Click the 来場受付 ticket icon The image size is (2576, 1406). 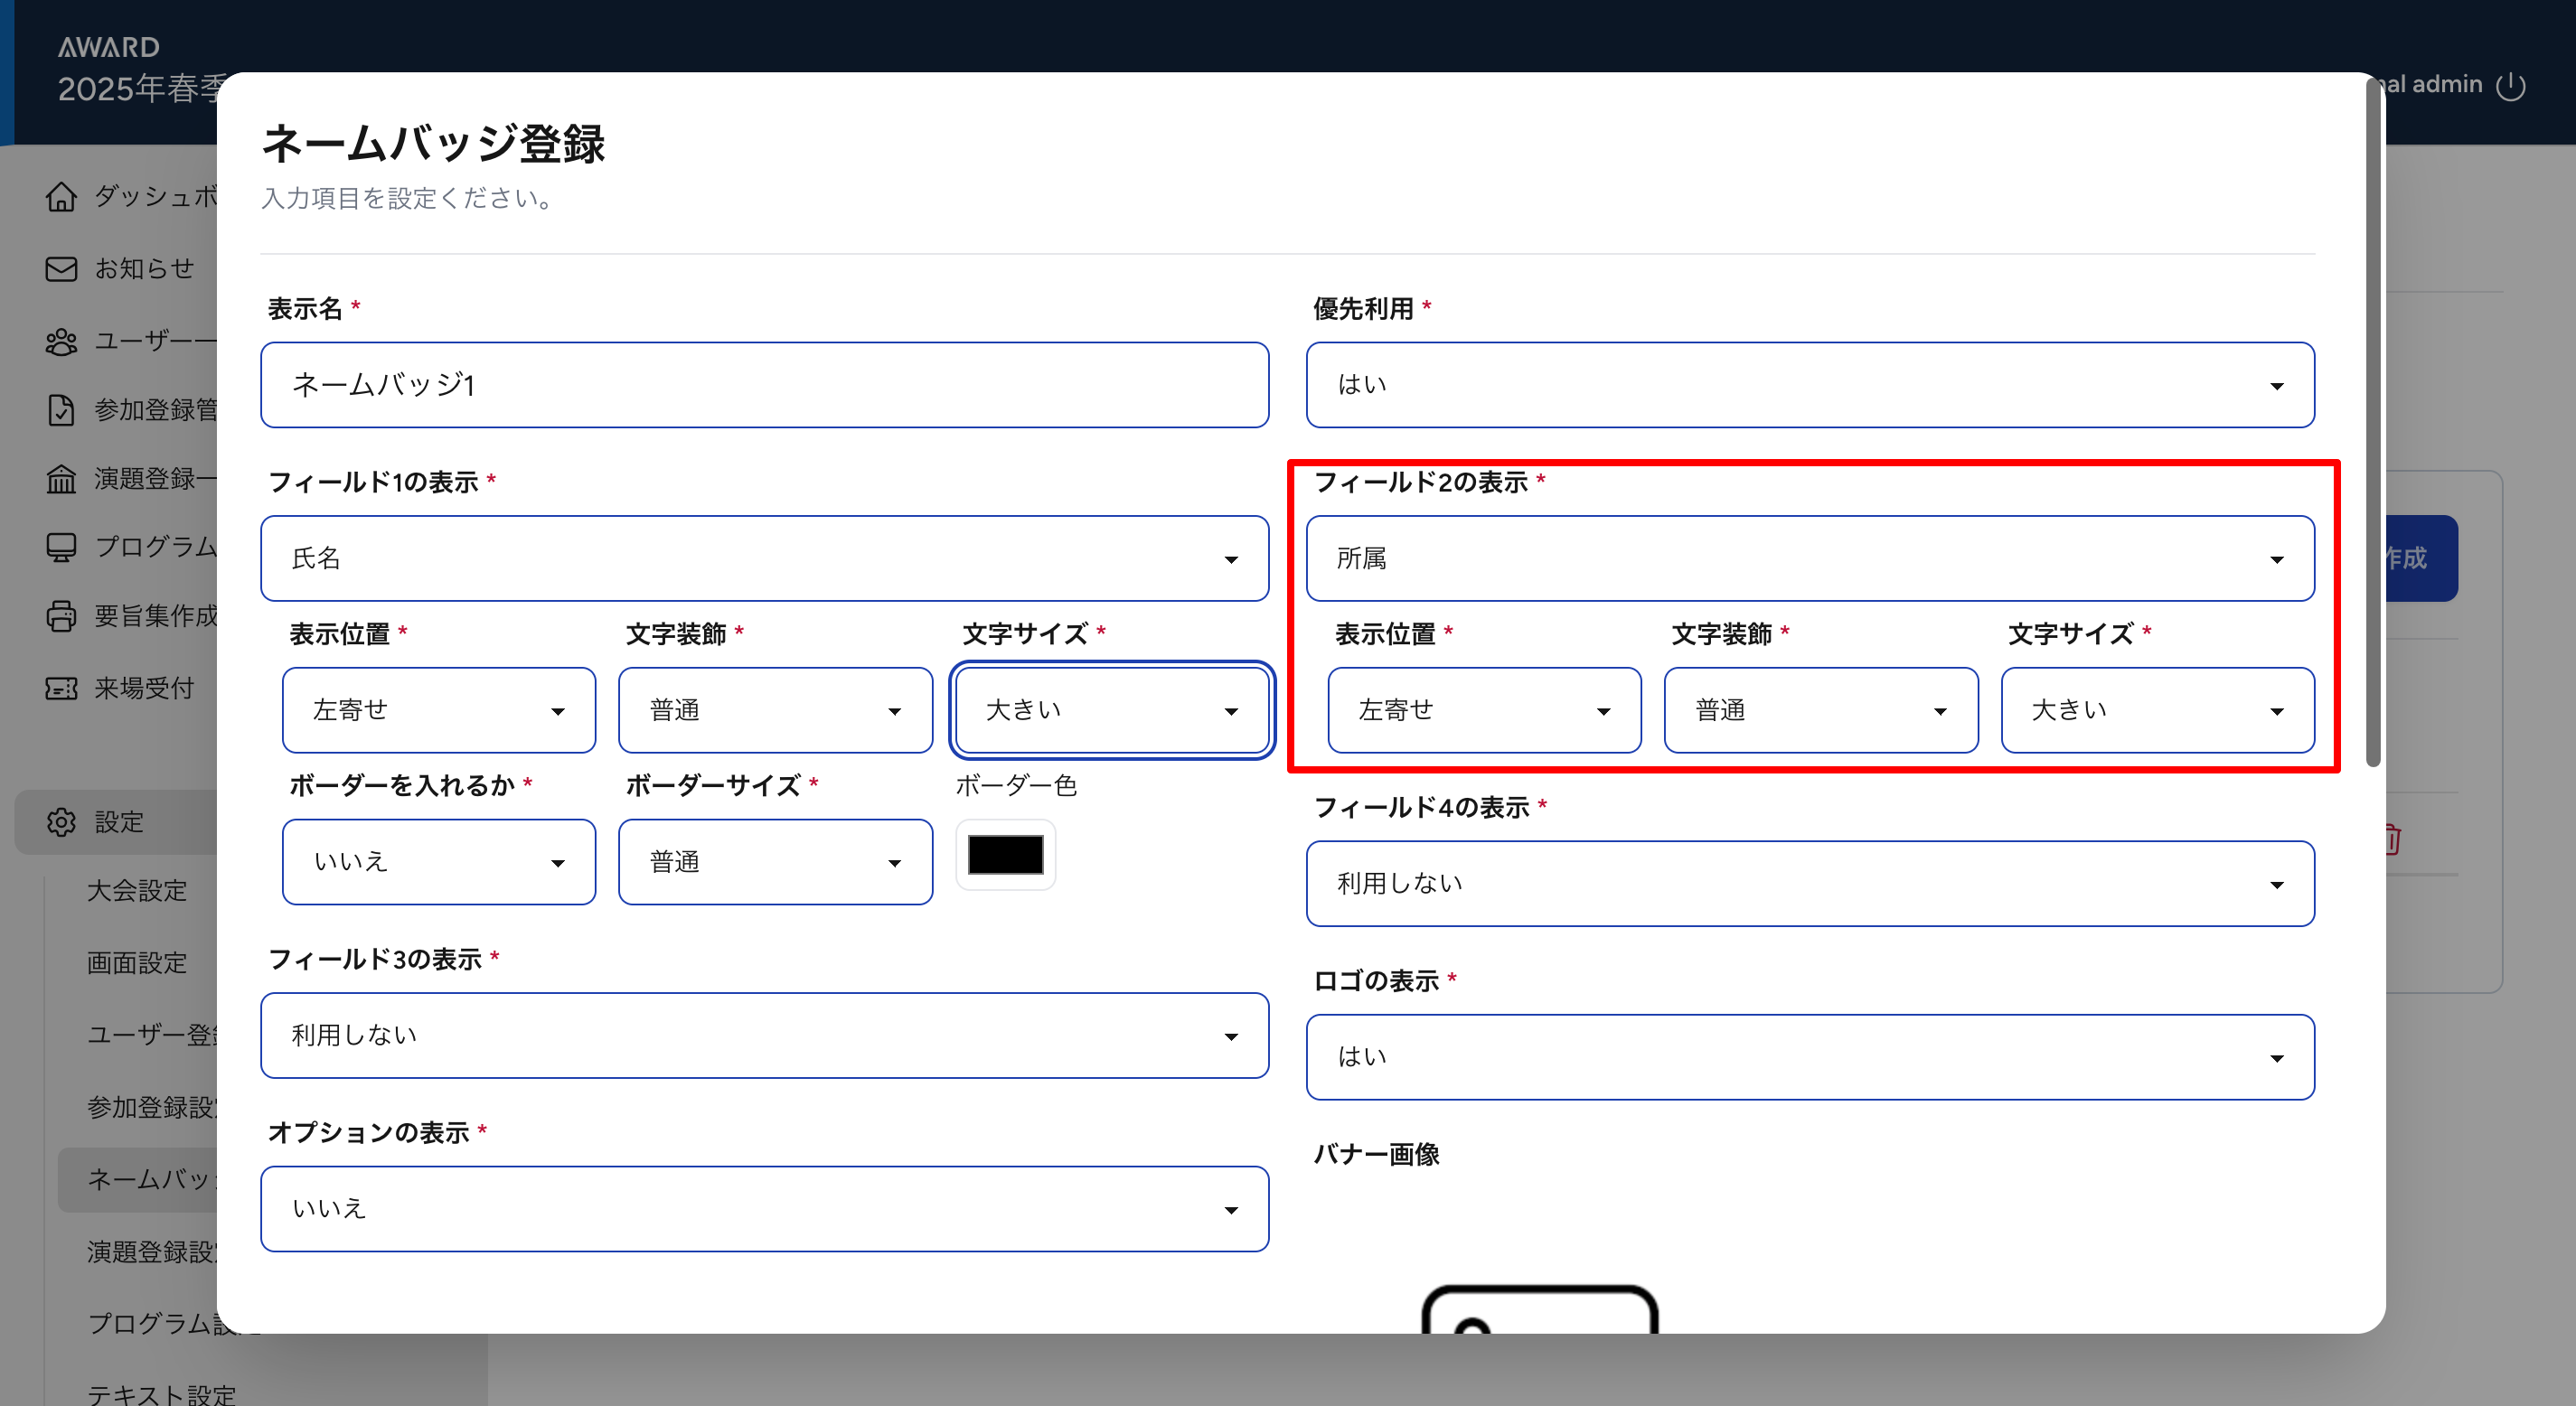[61, 689]
